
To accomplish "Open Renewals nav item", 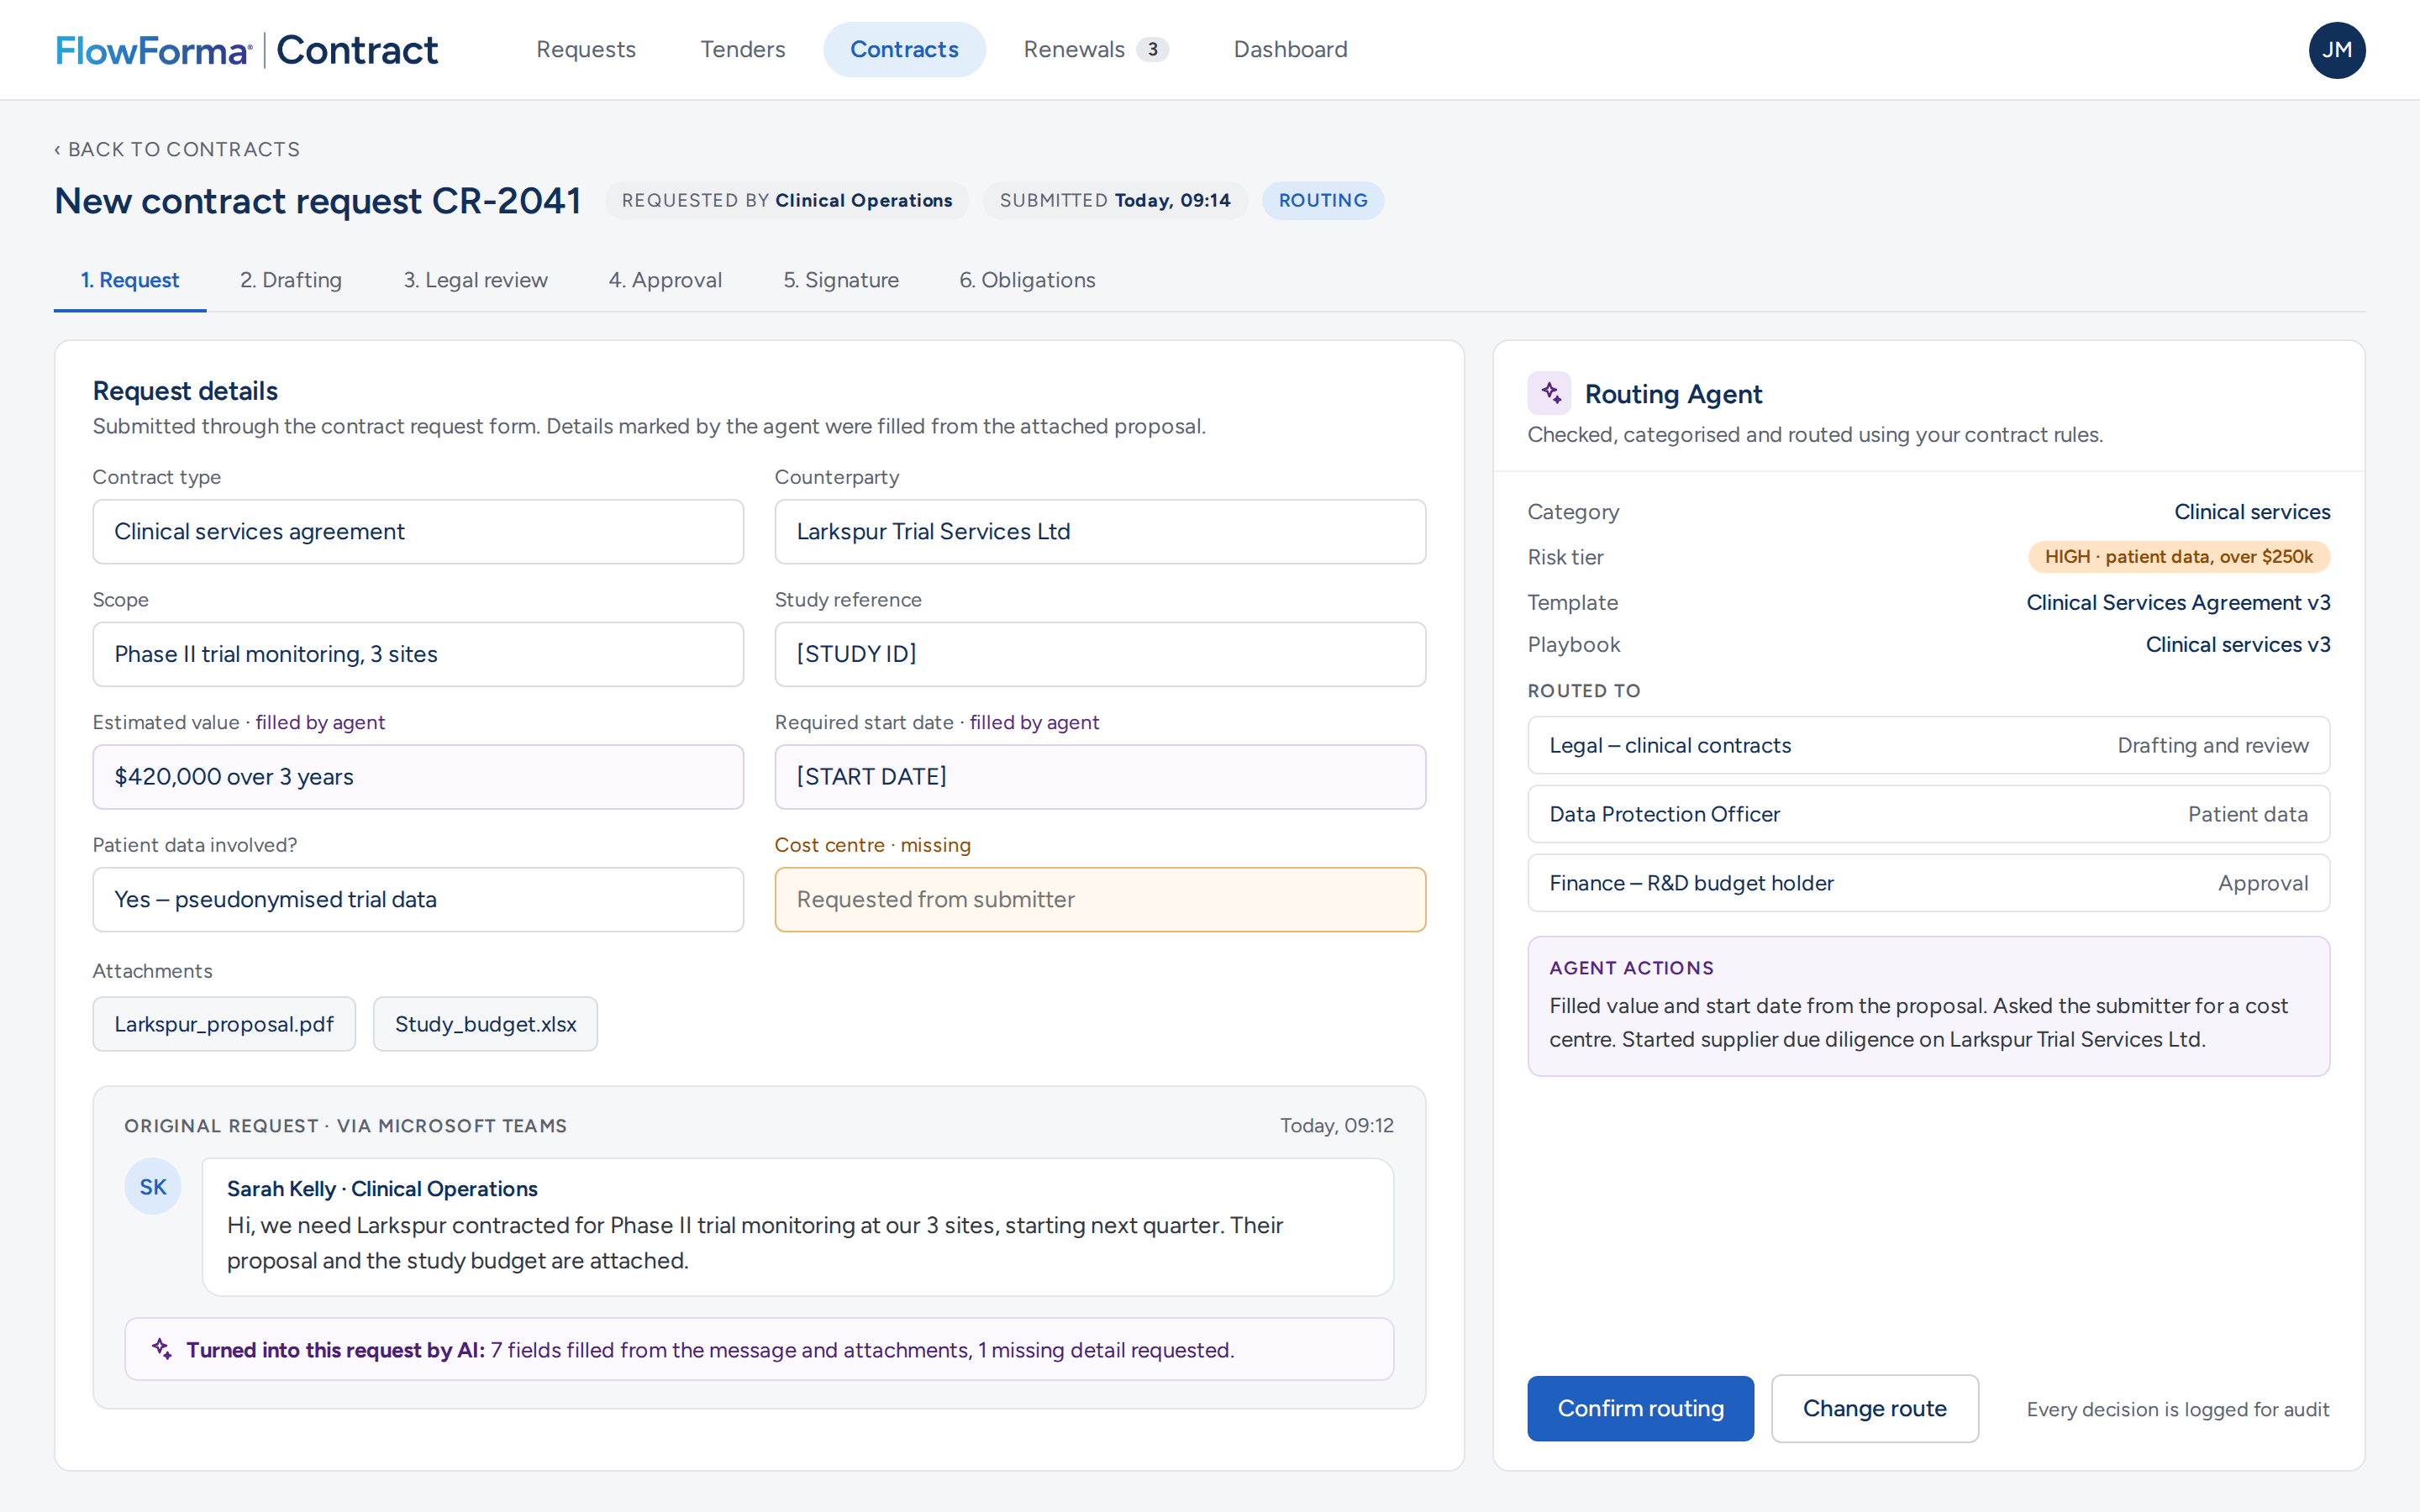I will coord(1096,49).
